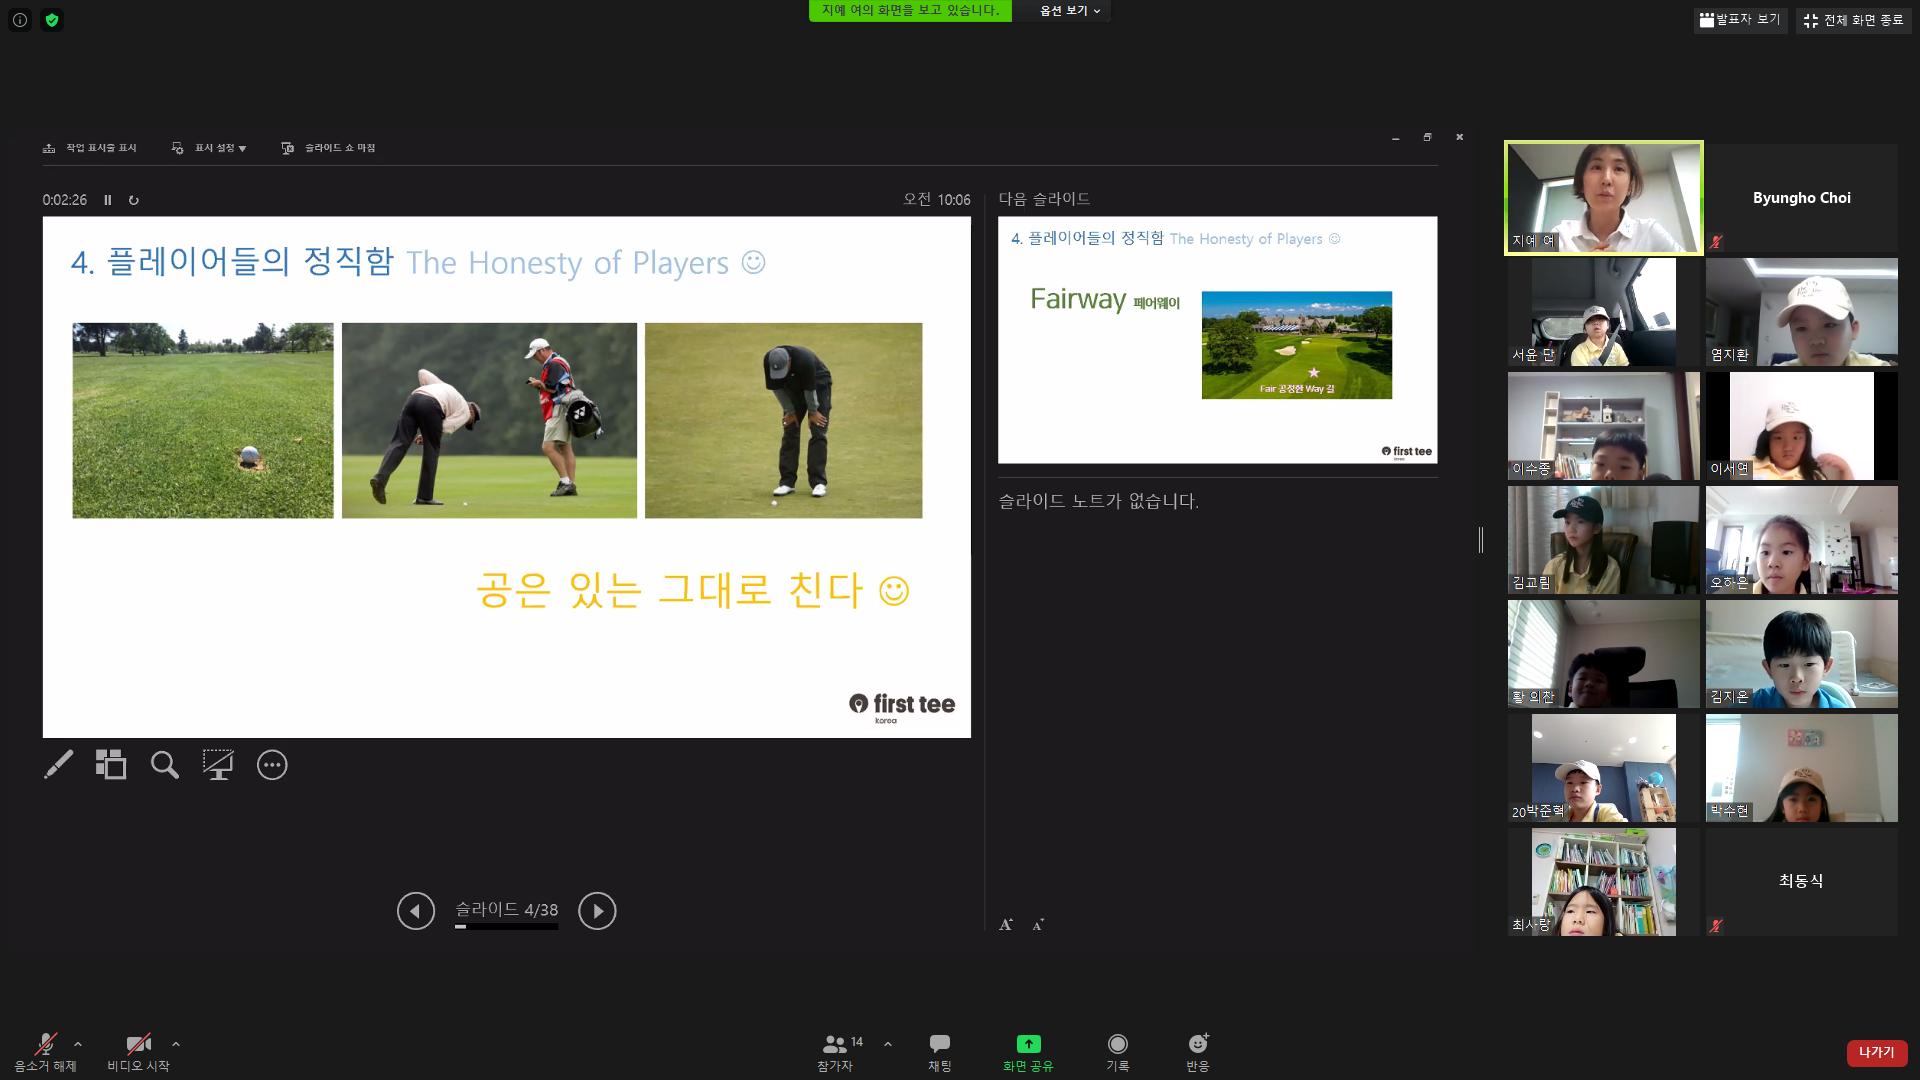Return to the previous slide arrow
The image size is (1920, 1080).
[x=416, y=911]
